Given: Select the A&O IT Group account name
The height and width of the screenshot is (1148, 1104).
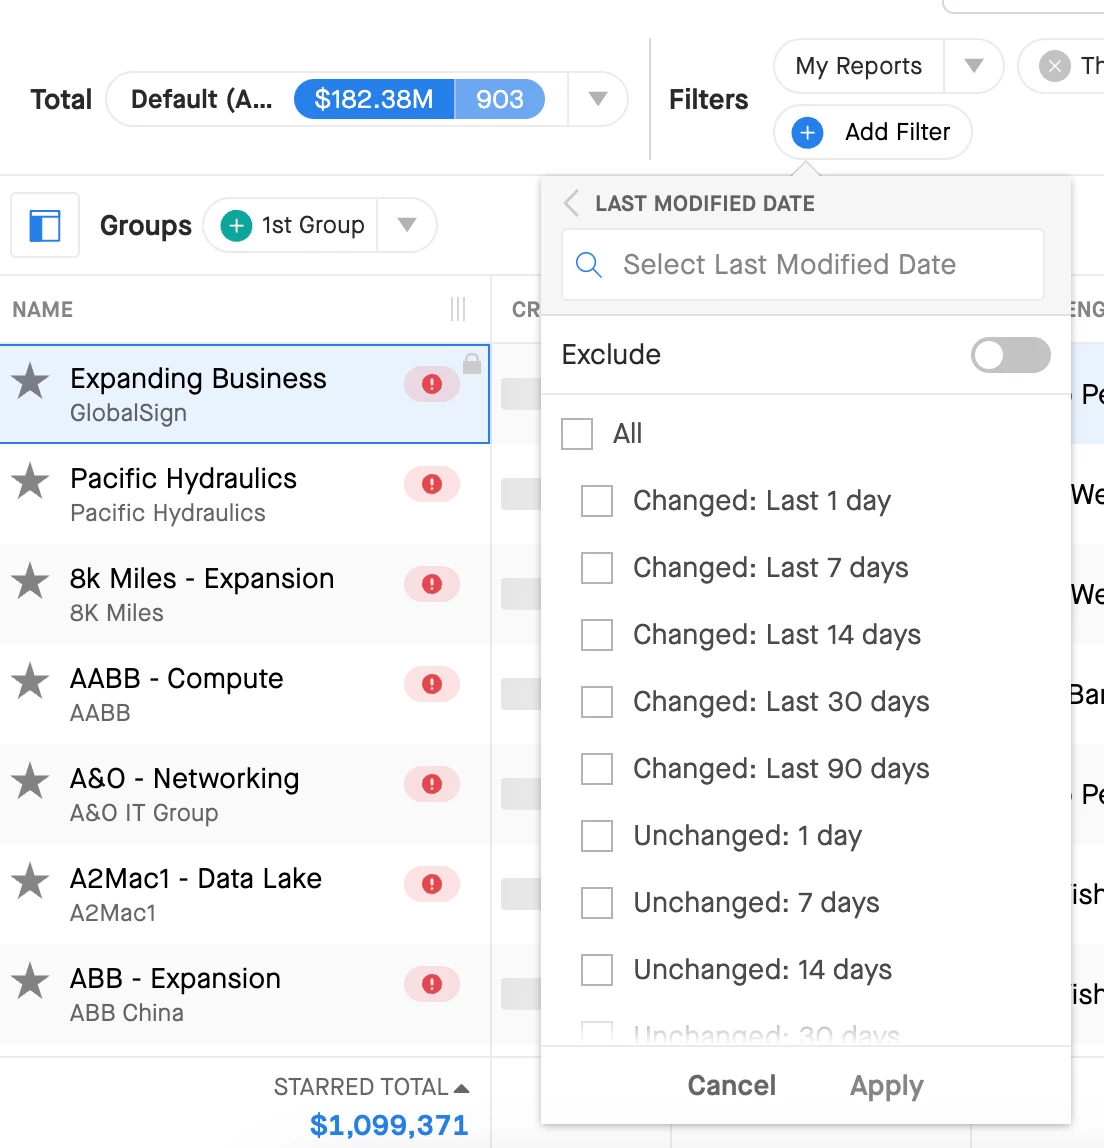Looking at the screenshot, I should click(x=143, y=813).
